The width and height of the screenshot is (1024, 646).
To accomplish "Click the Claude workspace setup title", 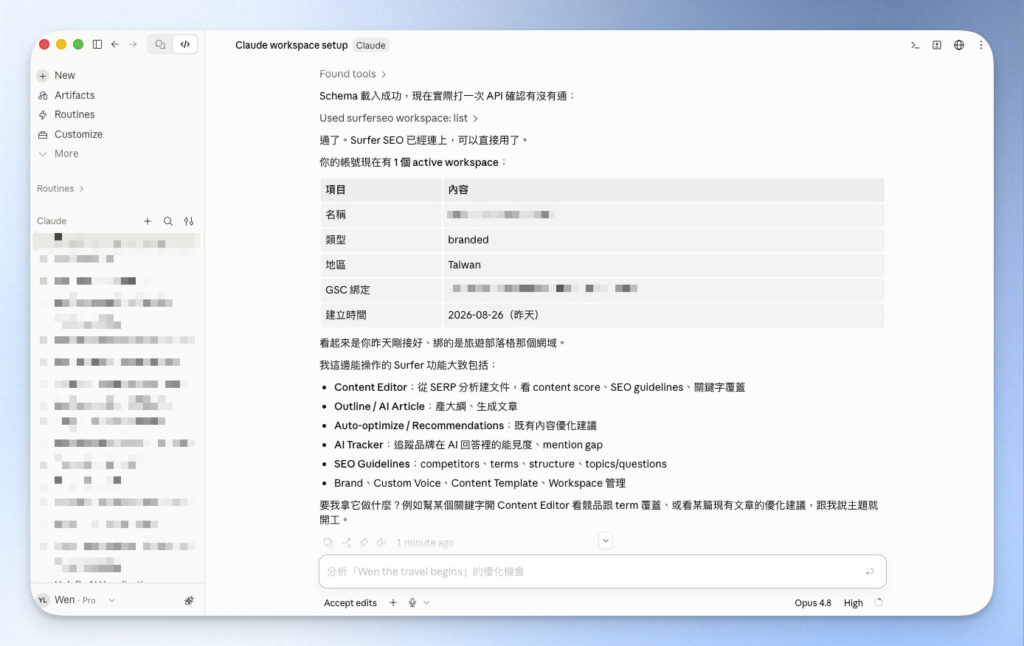I will point(291,45).
